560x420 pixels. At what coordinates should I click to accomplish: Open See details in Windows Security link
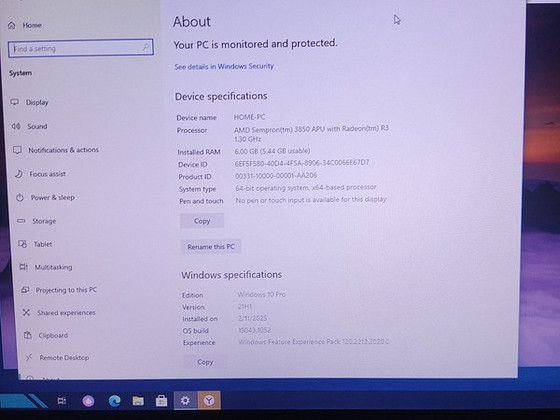[224, 66]
